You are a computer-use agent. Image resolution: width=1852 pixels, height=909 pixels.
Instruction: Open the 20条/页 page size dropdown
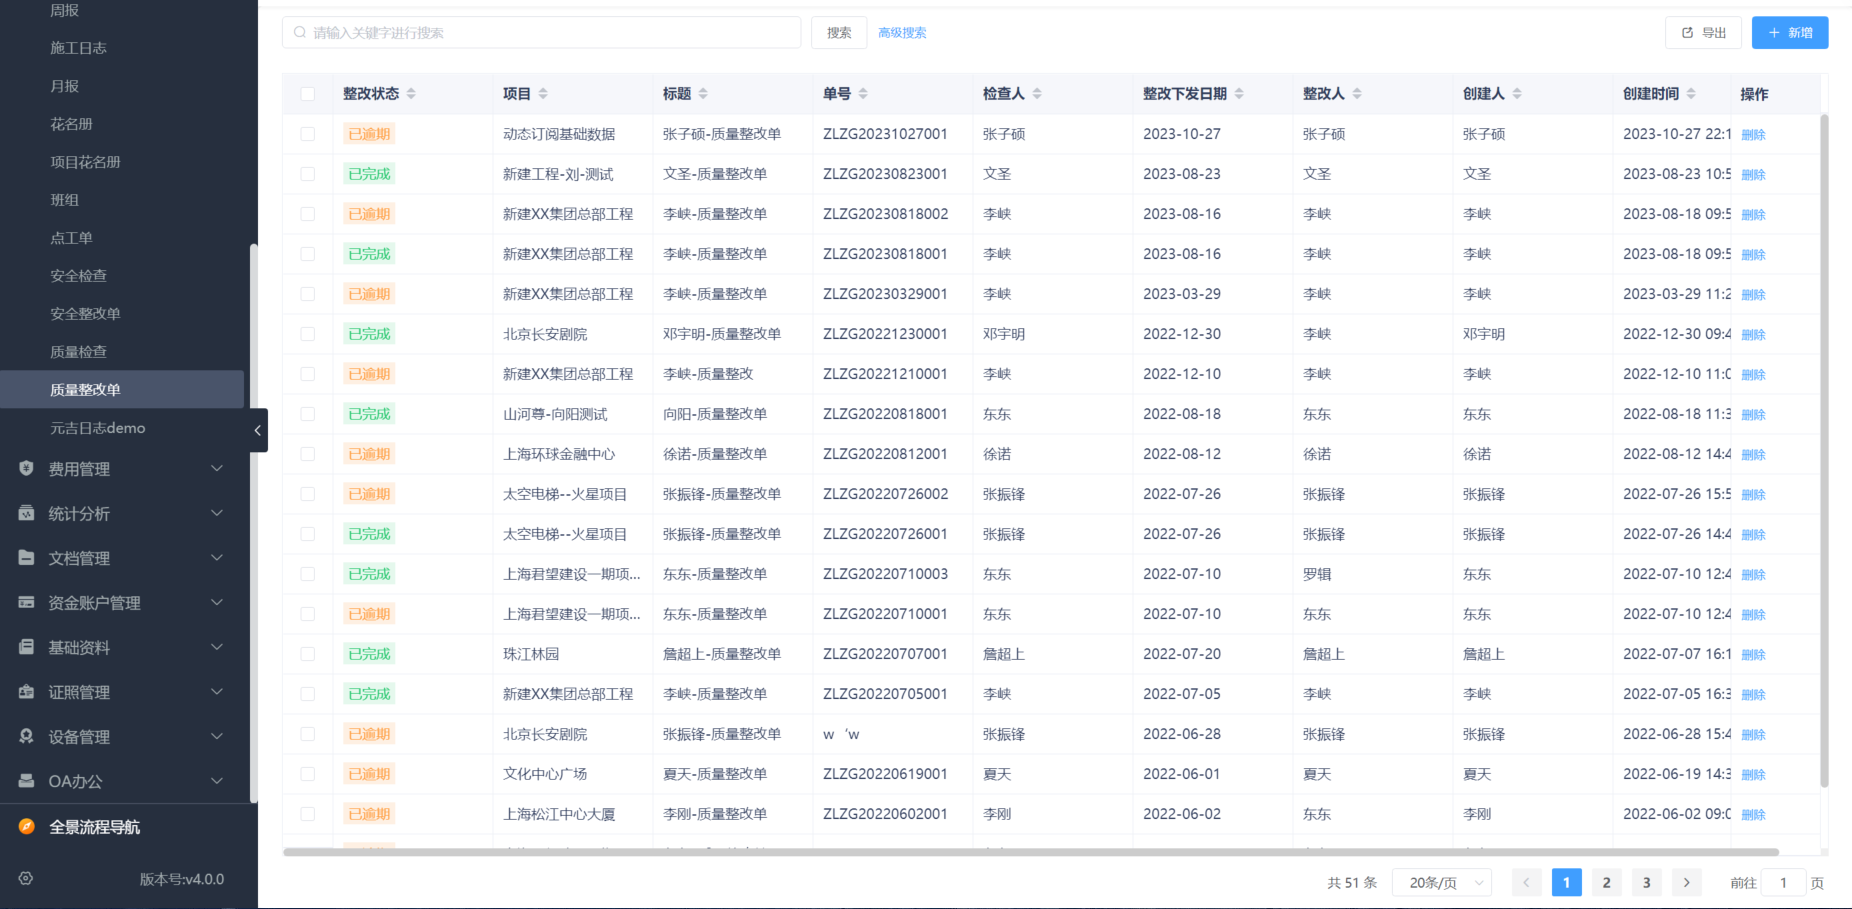[x=1440, y=882]
